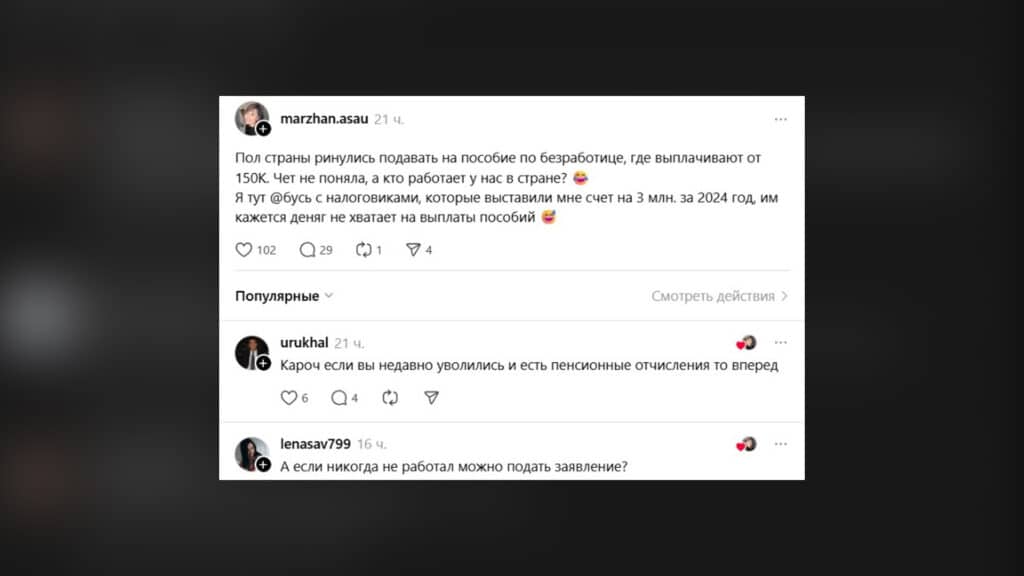Expand the Популярные sorting dropdown
This screenshot has width=1024, height=576.
284,296
